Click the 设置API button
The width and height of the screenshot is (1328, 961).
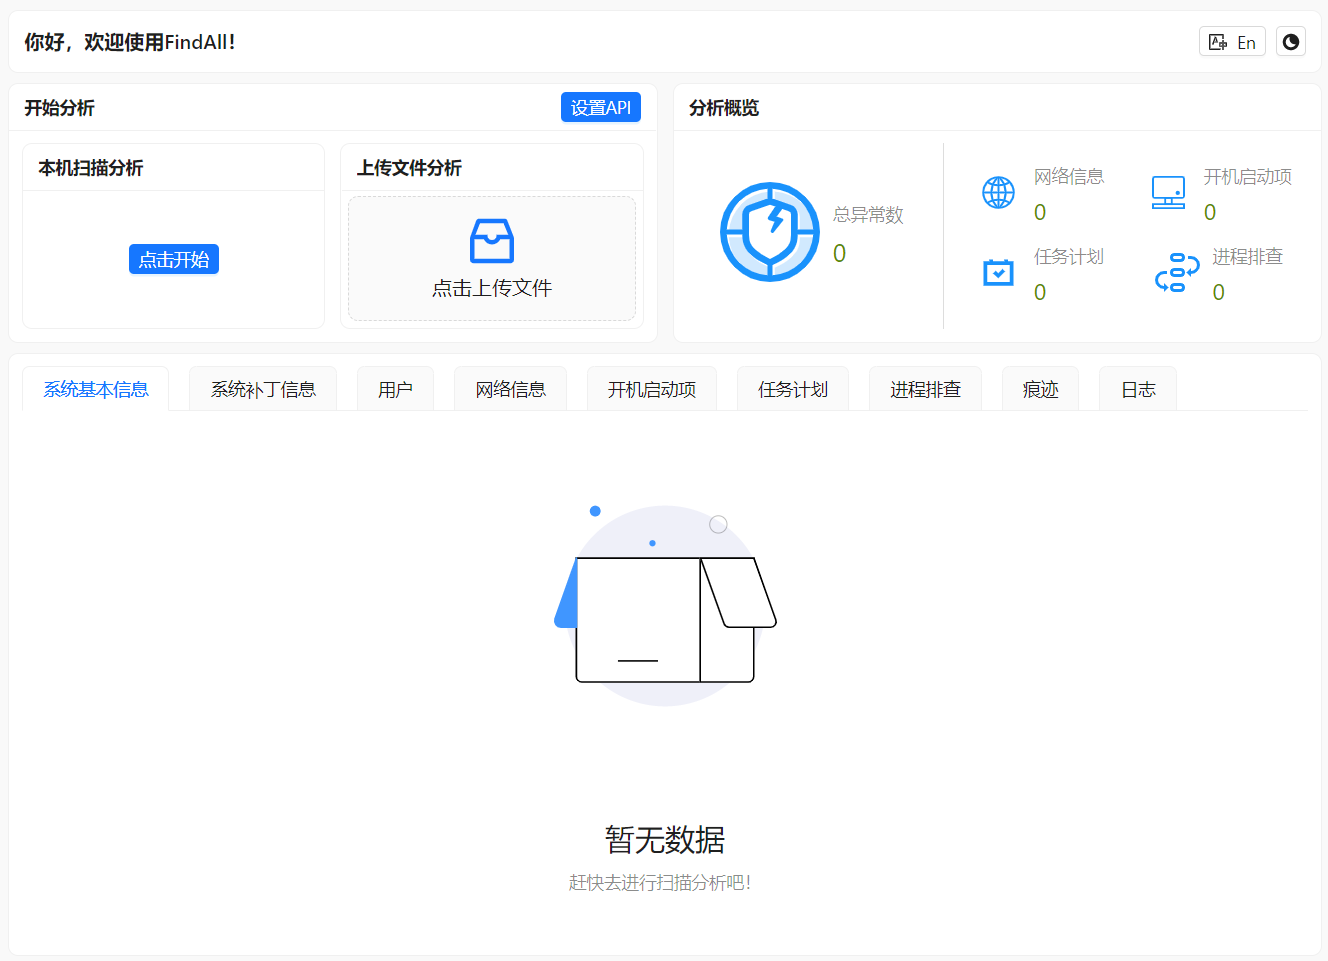(x=601, y=107)
